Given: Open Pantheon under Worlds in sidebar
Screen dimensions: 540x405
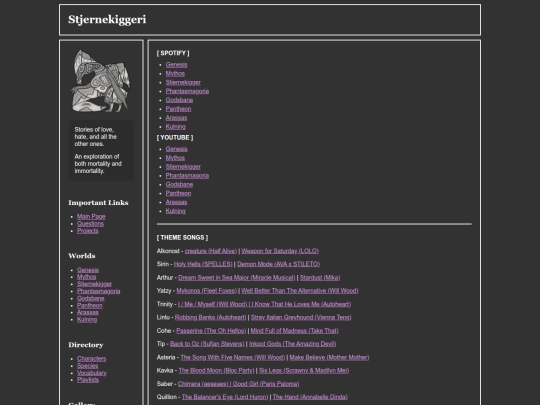Looking at the screenshot, I should 90,305.
